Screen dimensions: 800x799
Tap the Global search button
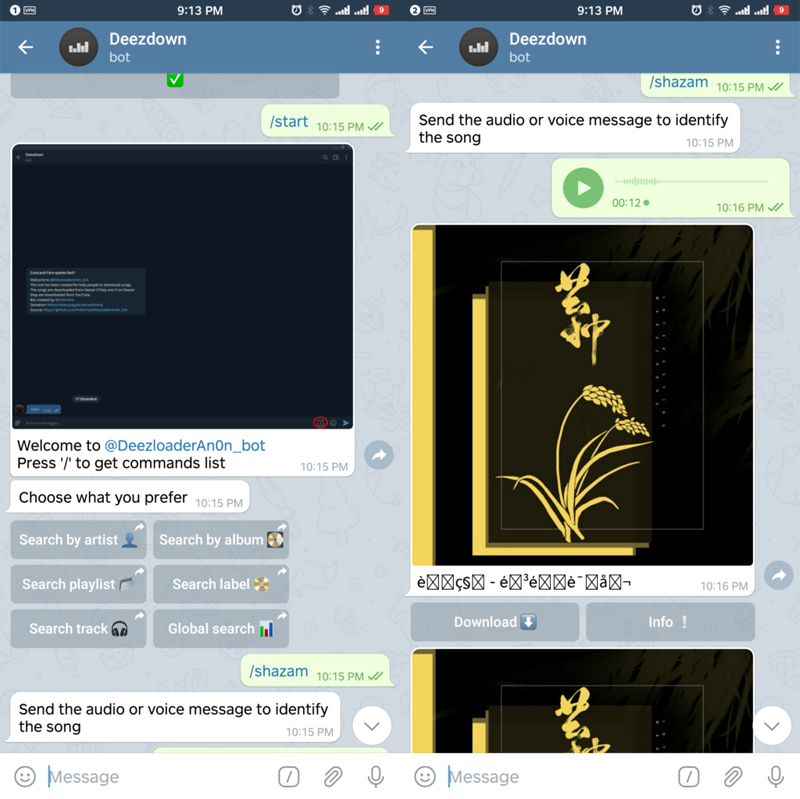221,629
